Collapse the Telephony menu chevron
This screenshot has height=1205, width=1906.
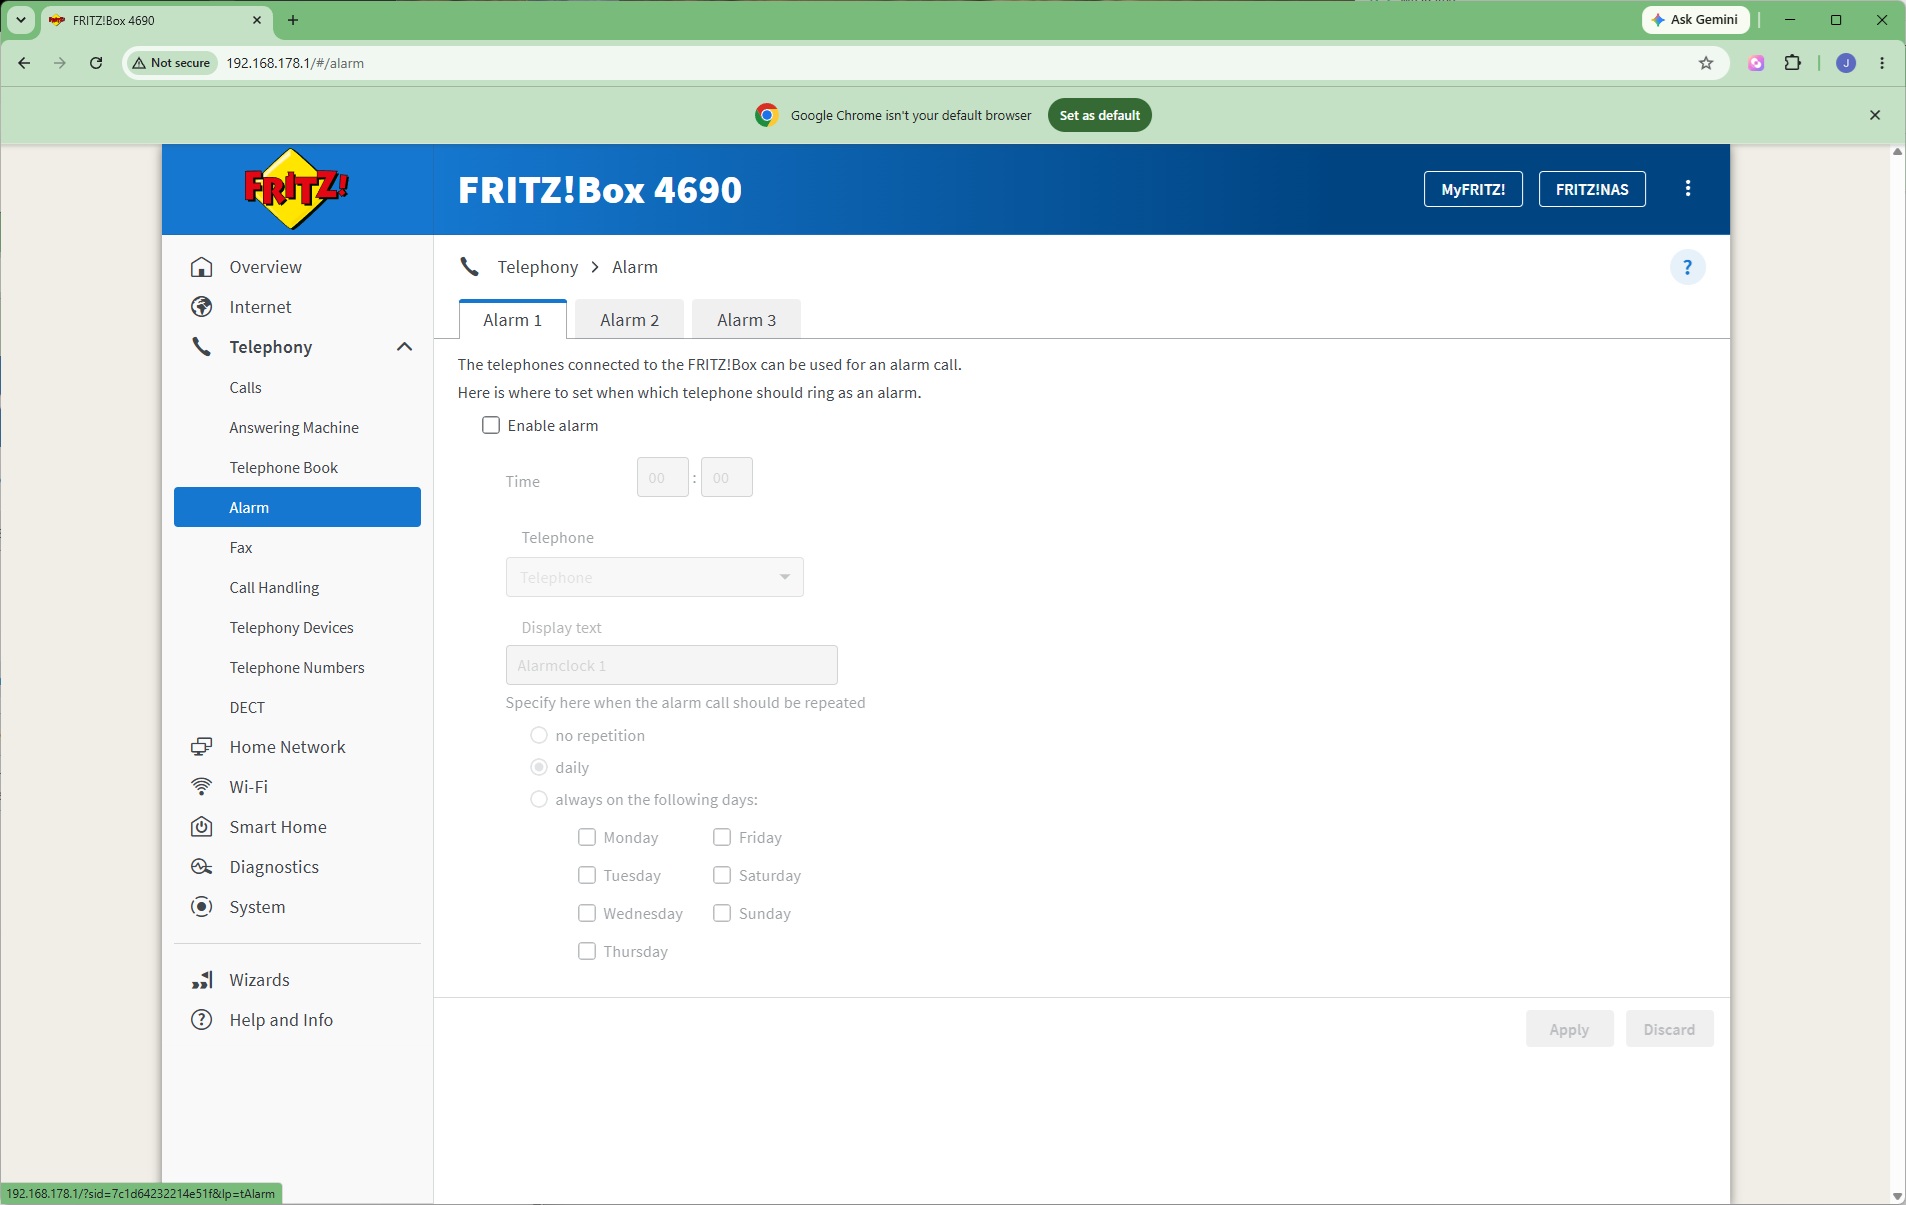[x=404, y=347]
